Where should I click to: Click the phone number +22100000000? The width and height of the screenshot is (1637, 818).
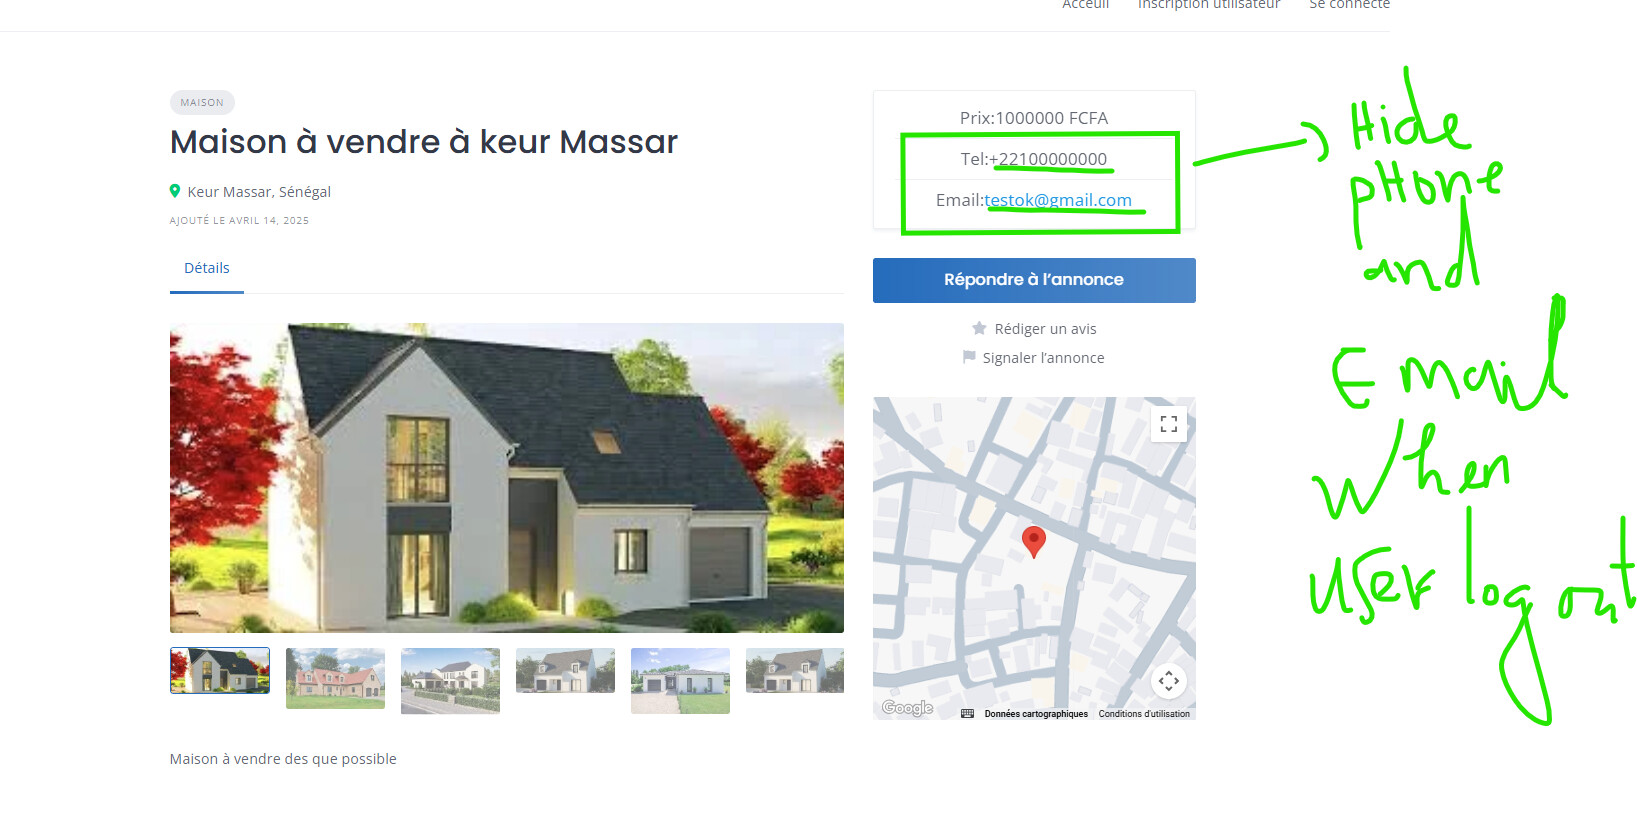coord(1048,159)
